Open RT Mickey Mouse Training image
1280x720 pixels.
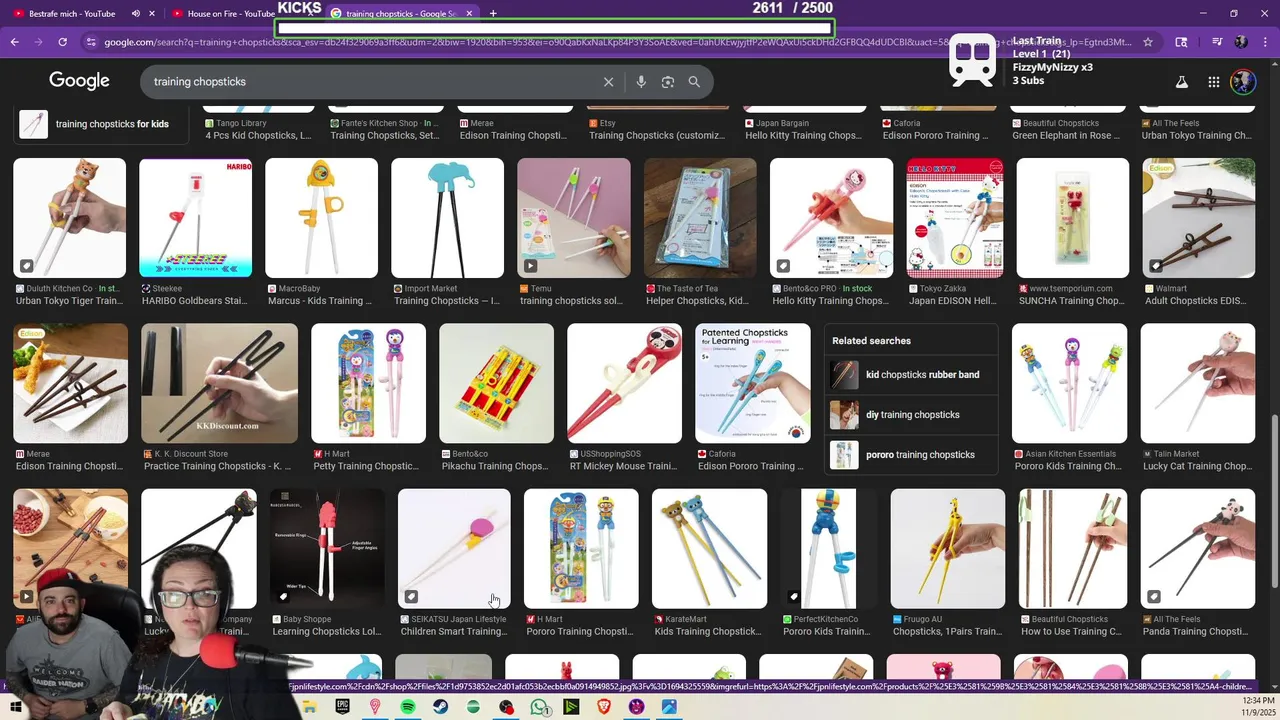click(x=624, y=383)
